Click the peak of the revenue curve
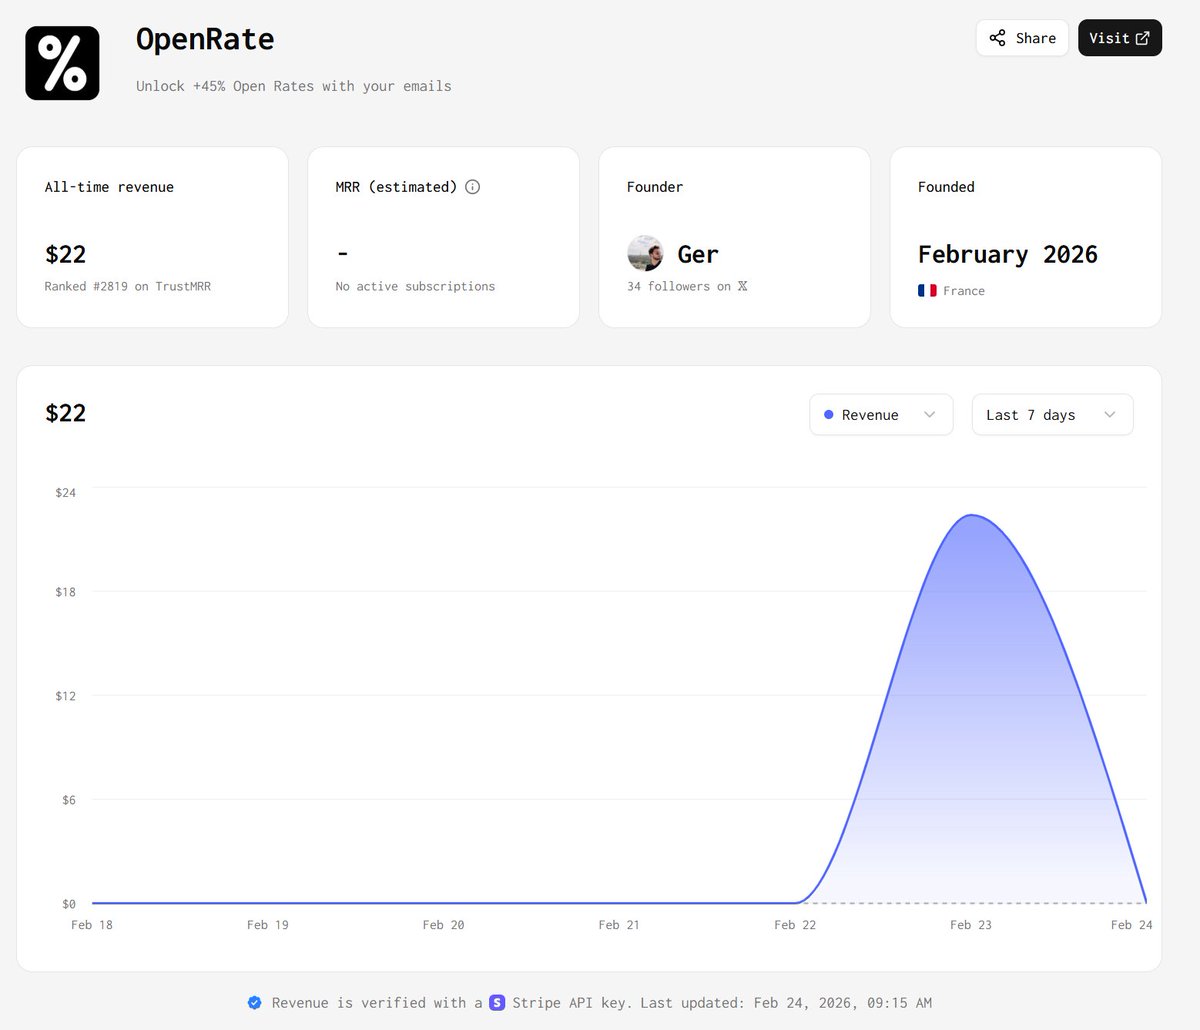 [x=971, y=516]
